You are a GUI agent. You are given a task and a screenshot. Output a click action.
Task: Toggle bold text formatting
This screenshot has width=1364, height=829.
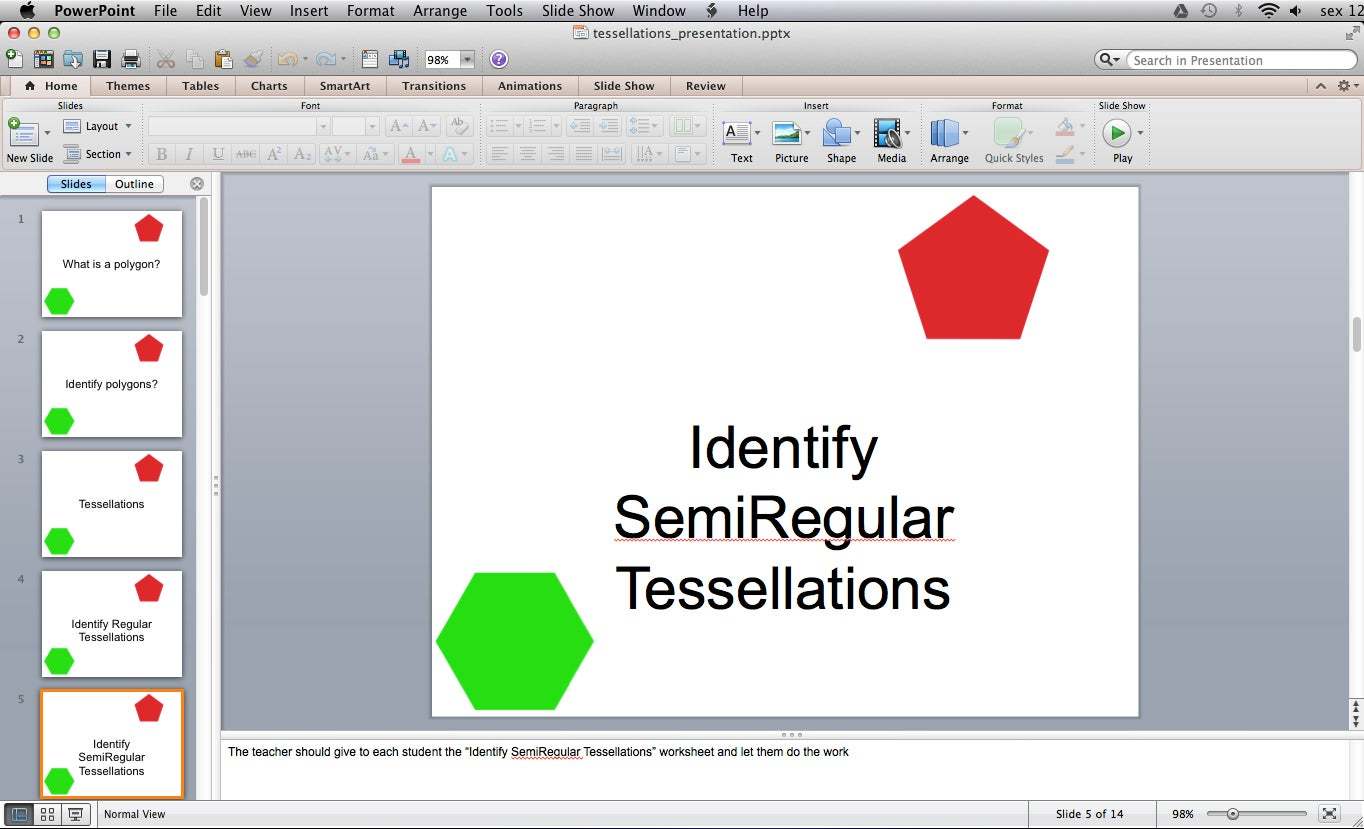tap(160, 153)
